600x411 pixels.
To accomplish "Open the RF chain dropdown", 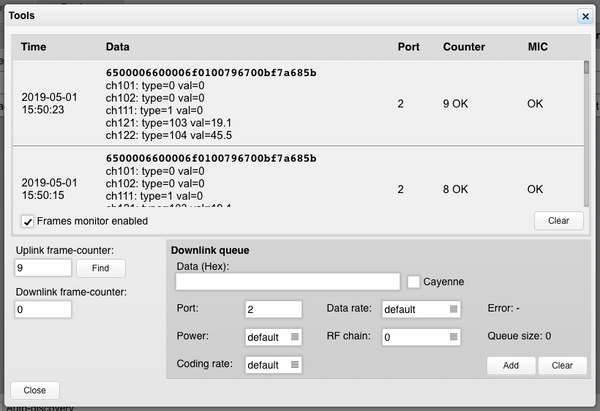I will [421, 337].
